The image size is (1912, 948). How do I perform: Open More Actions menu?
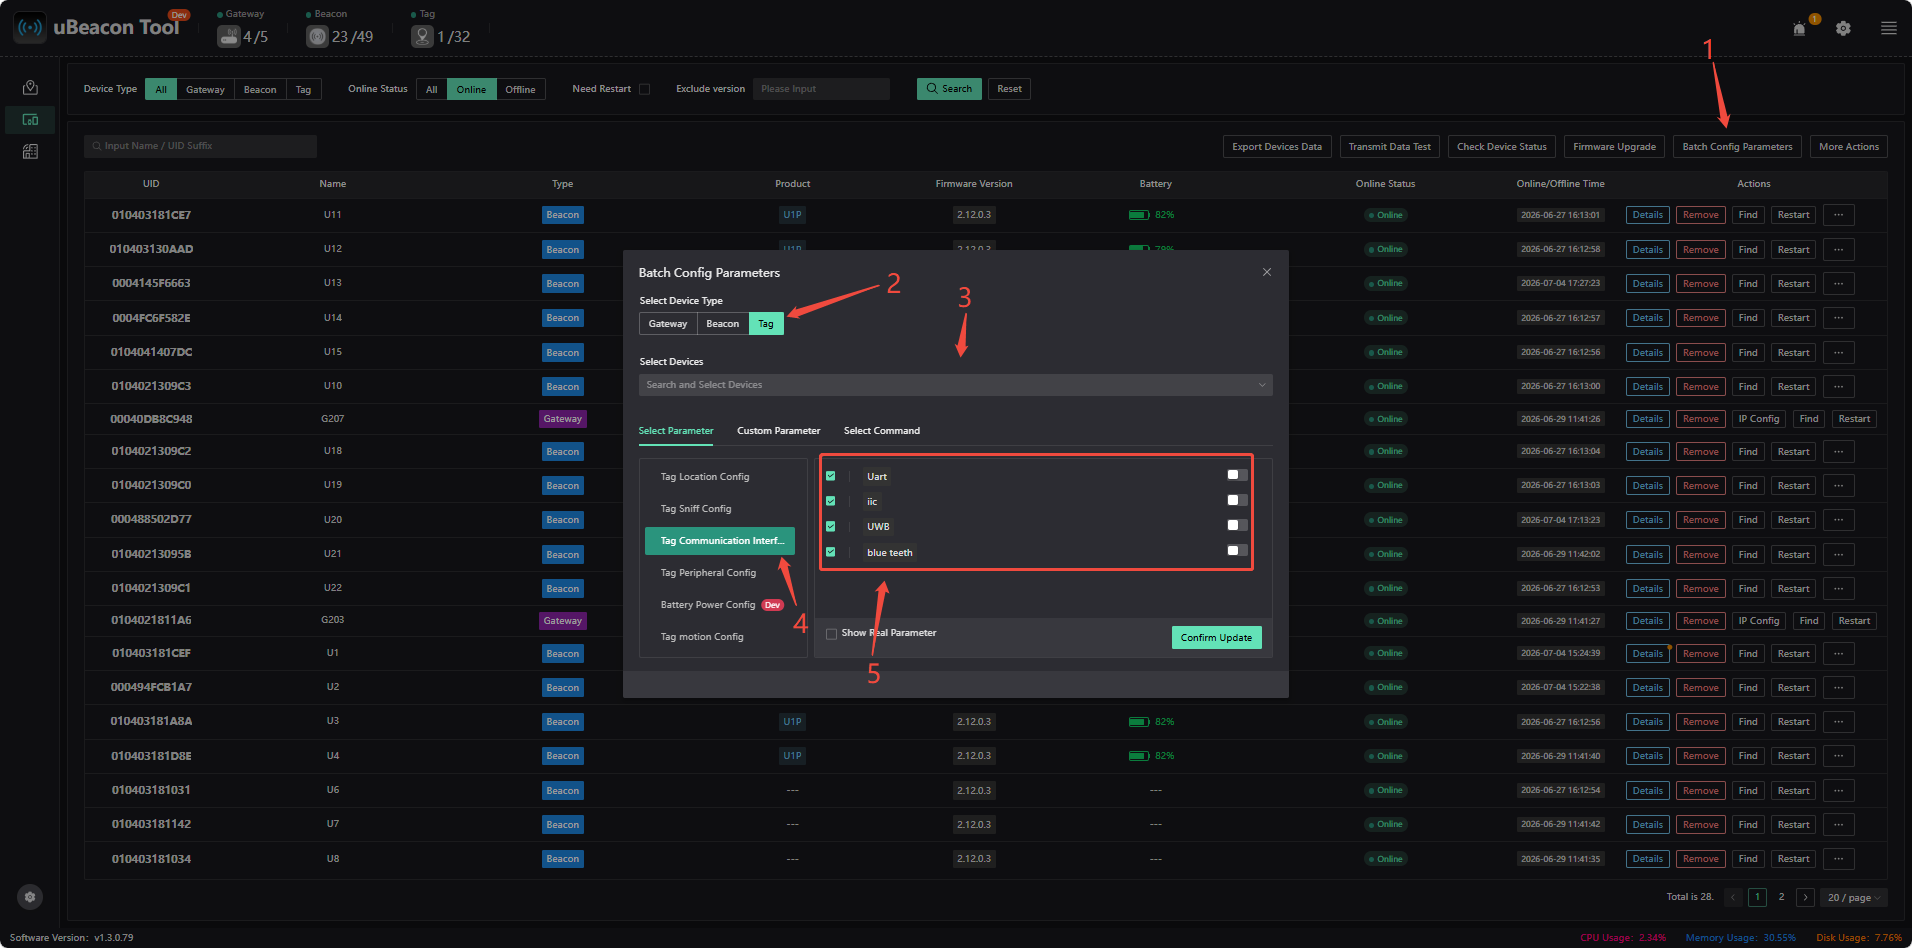click(x=1848, y=147)
